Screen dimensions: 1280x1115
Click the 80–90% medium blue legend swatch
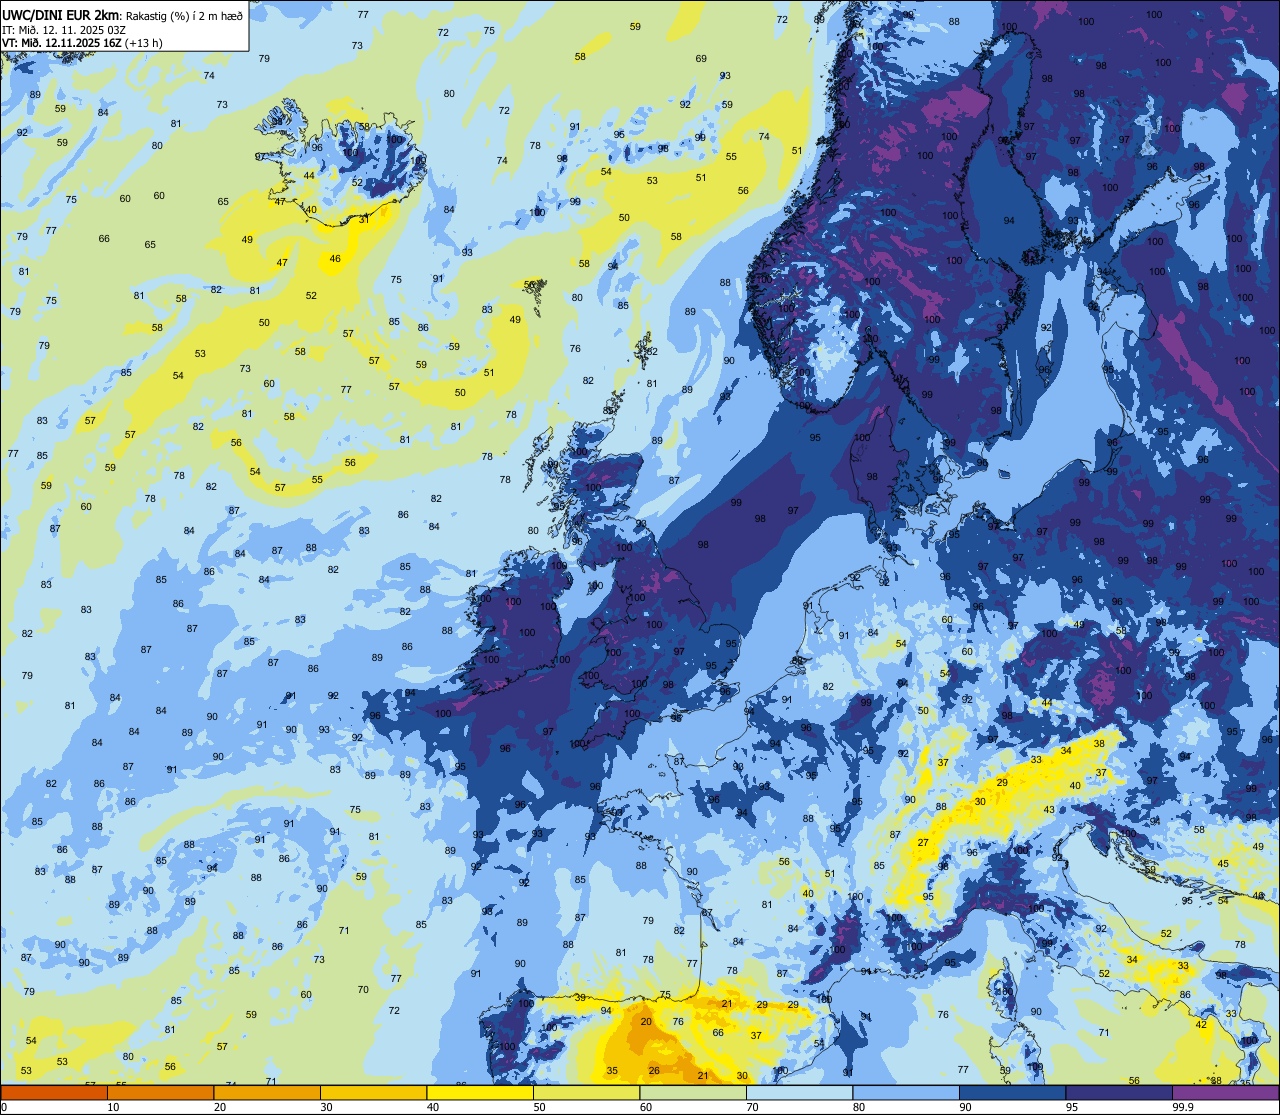906,1092
